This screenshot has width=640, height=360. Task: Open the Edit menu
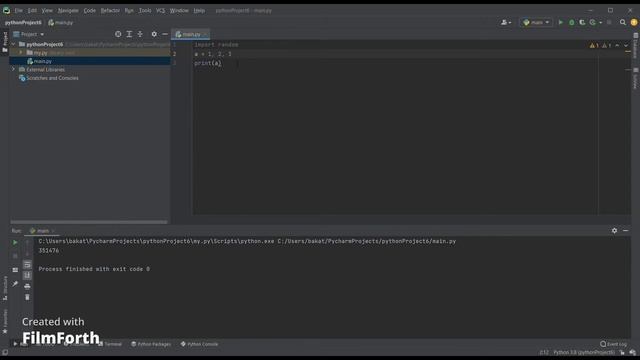click(32, 11)
